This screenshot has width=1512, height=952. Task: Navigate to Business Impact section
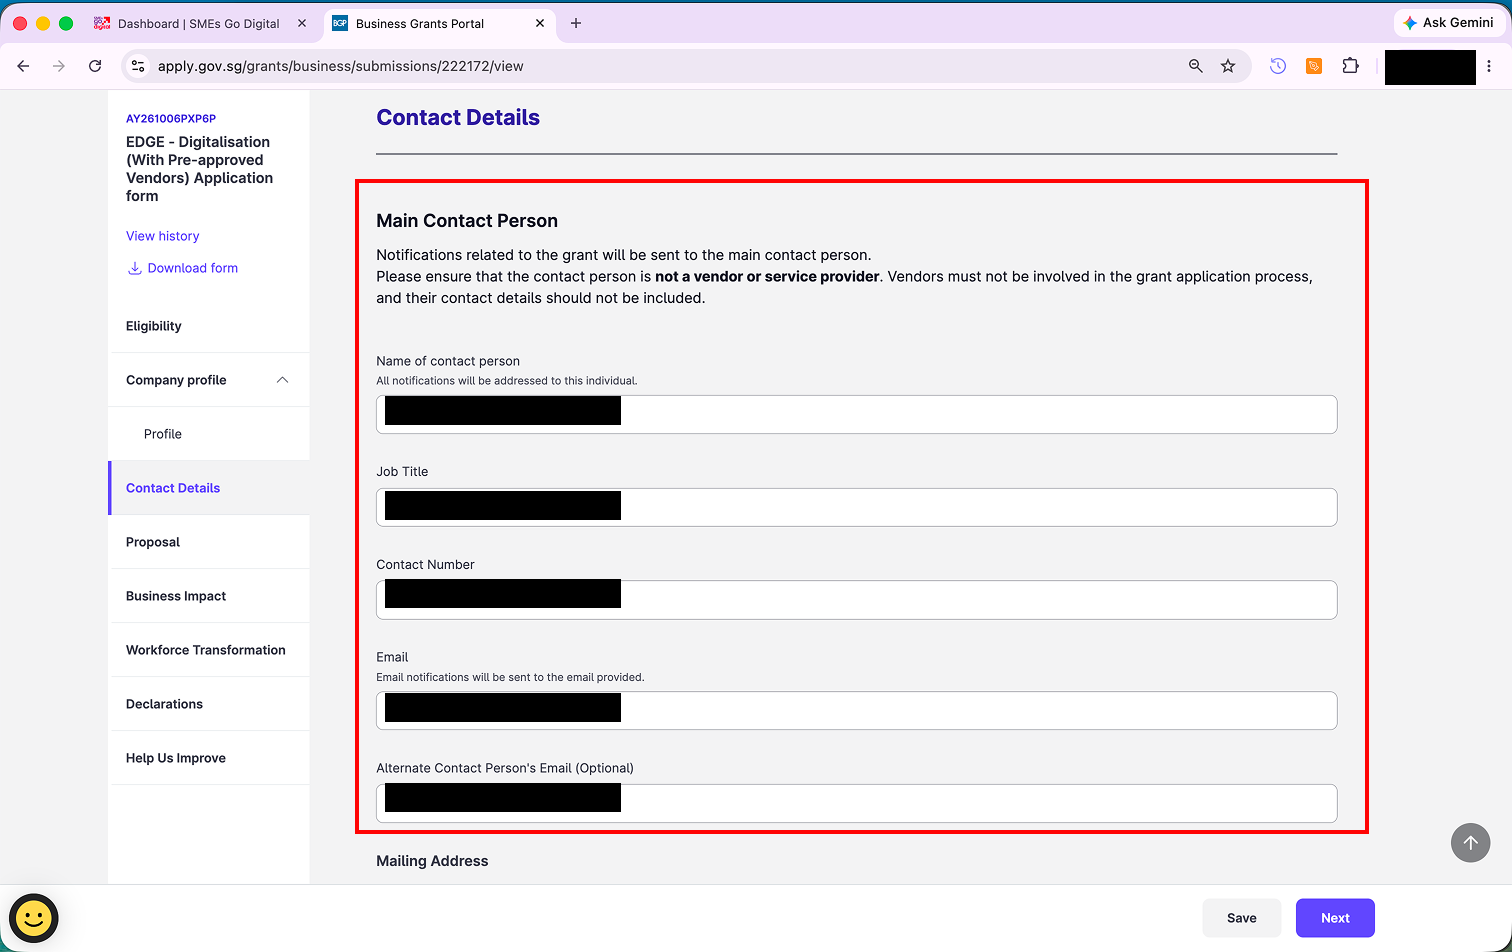[x=209, y=596]
